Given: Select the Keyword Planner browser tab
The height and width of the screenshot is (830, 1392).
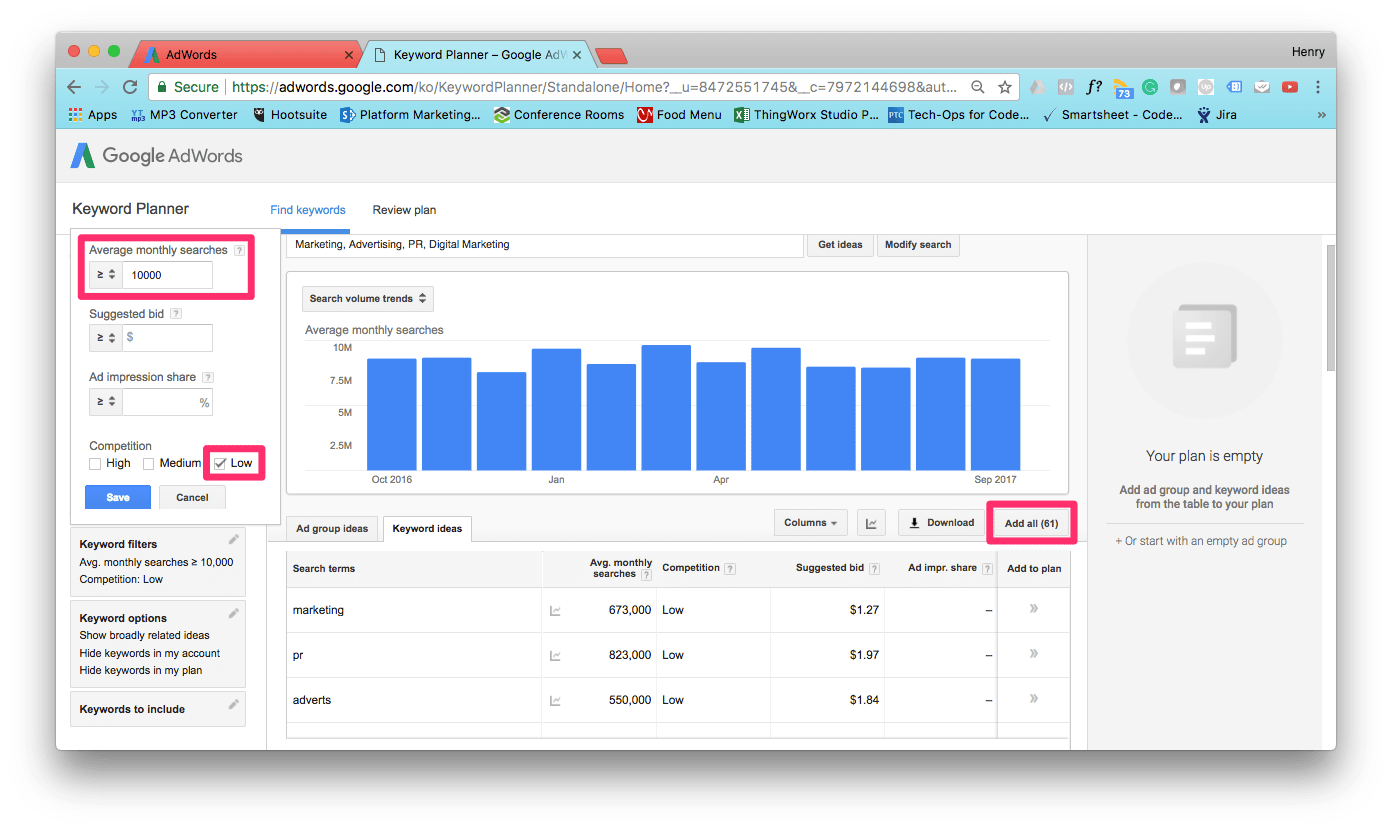Looking at the screenshot, I should 480,55.
